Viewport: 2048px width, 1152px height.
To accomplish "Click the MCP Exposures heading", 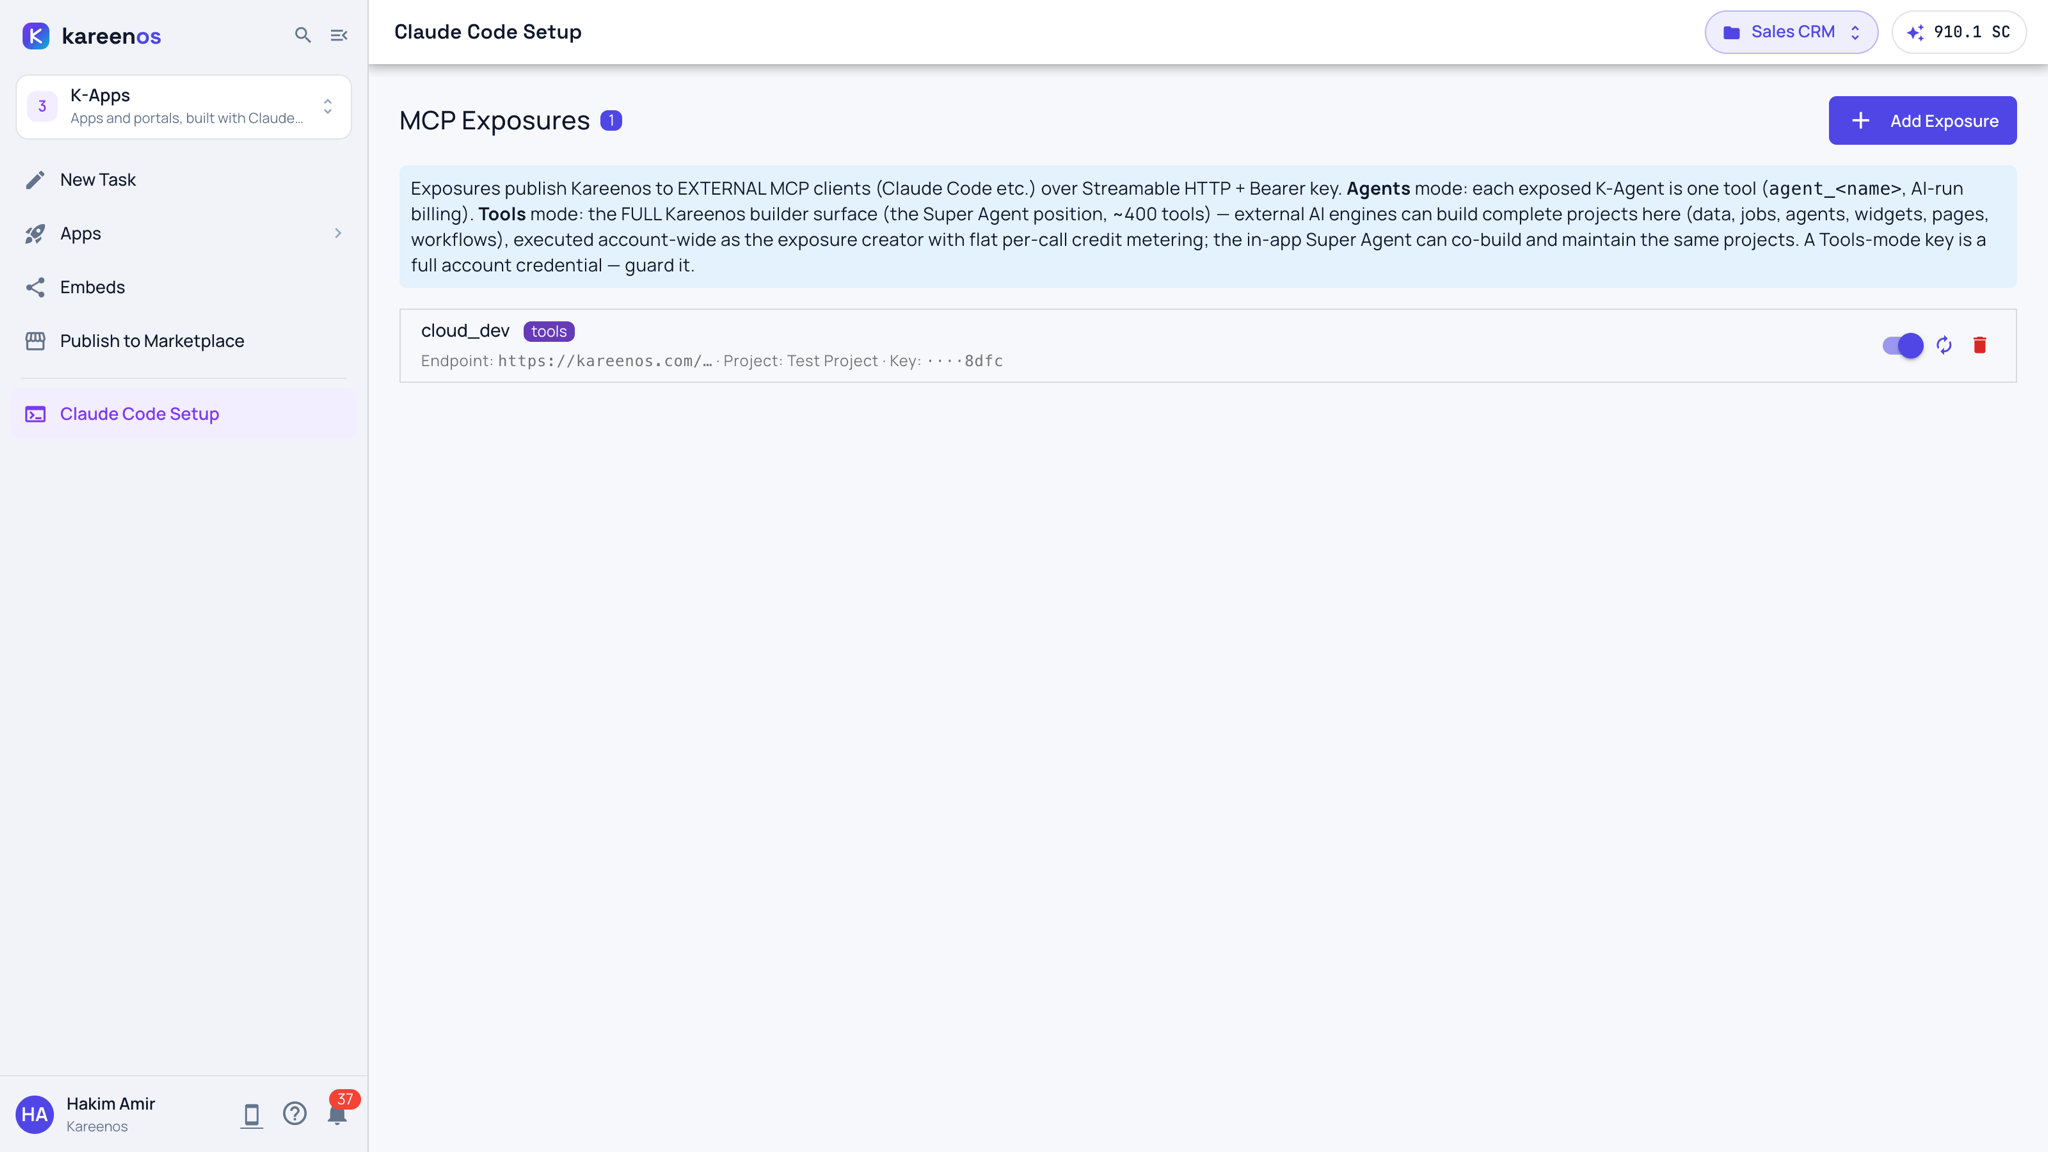I will tap(494, 120).
